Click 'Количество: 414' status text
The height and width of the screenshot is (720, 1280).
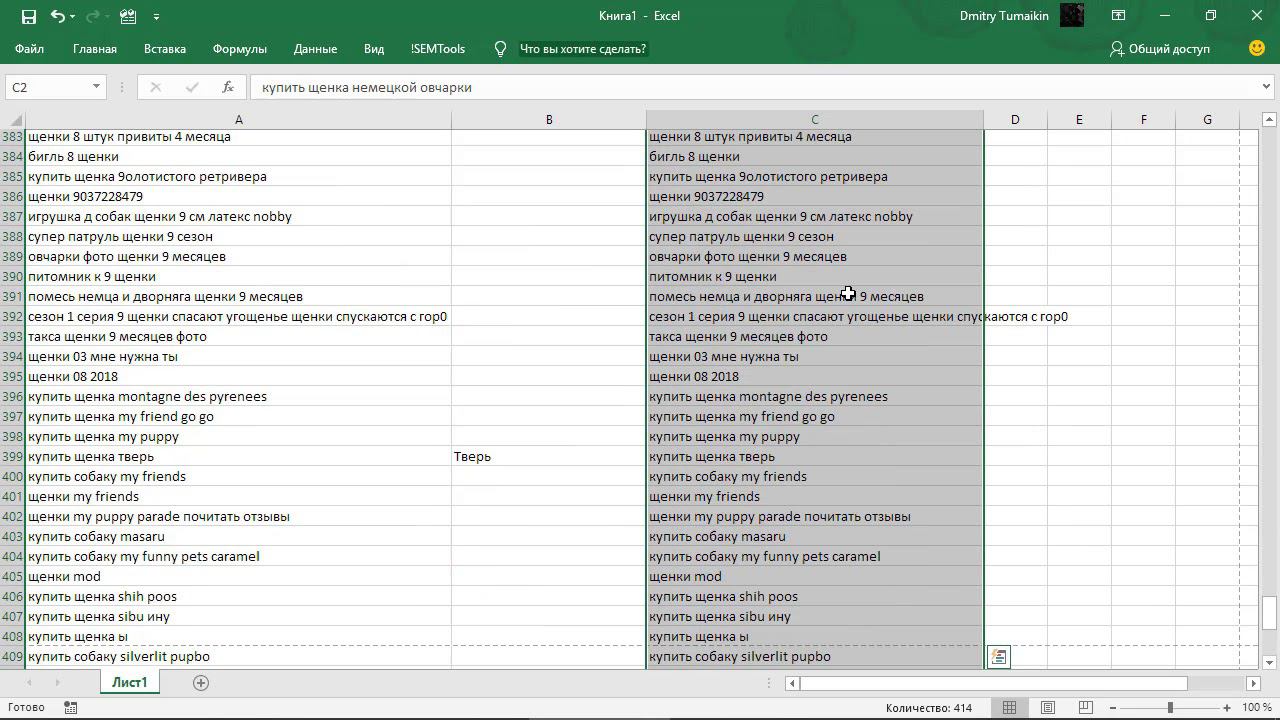pyautogui.click(x=929, y=708)
